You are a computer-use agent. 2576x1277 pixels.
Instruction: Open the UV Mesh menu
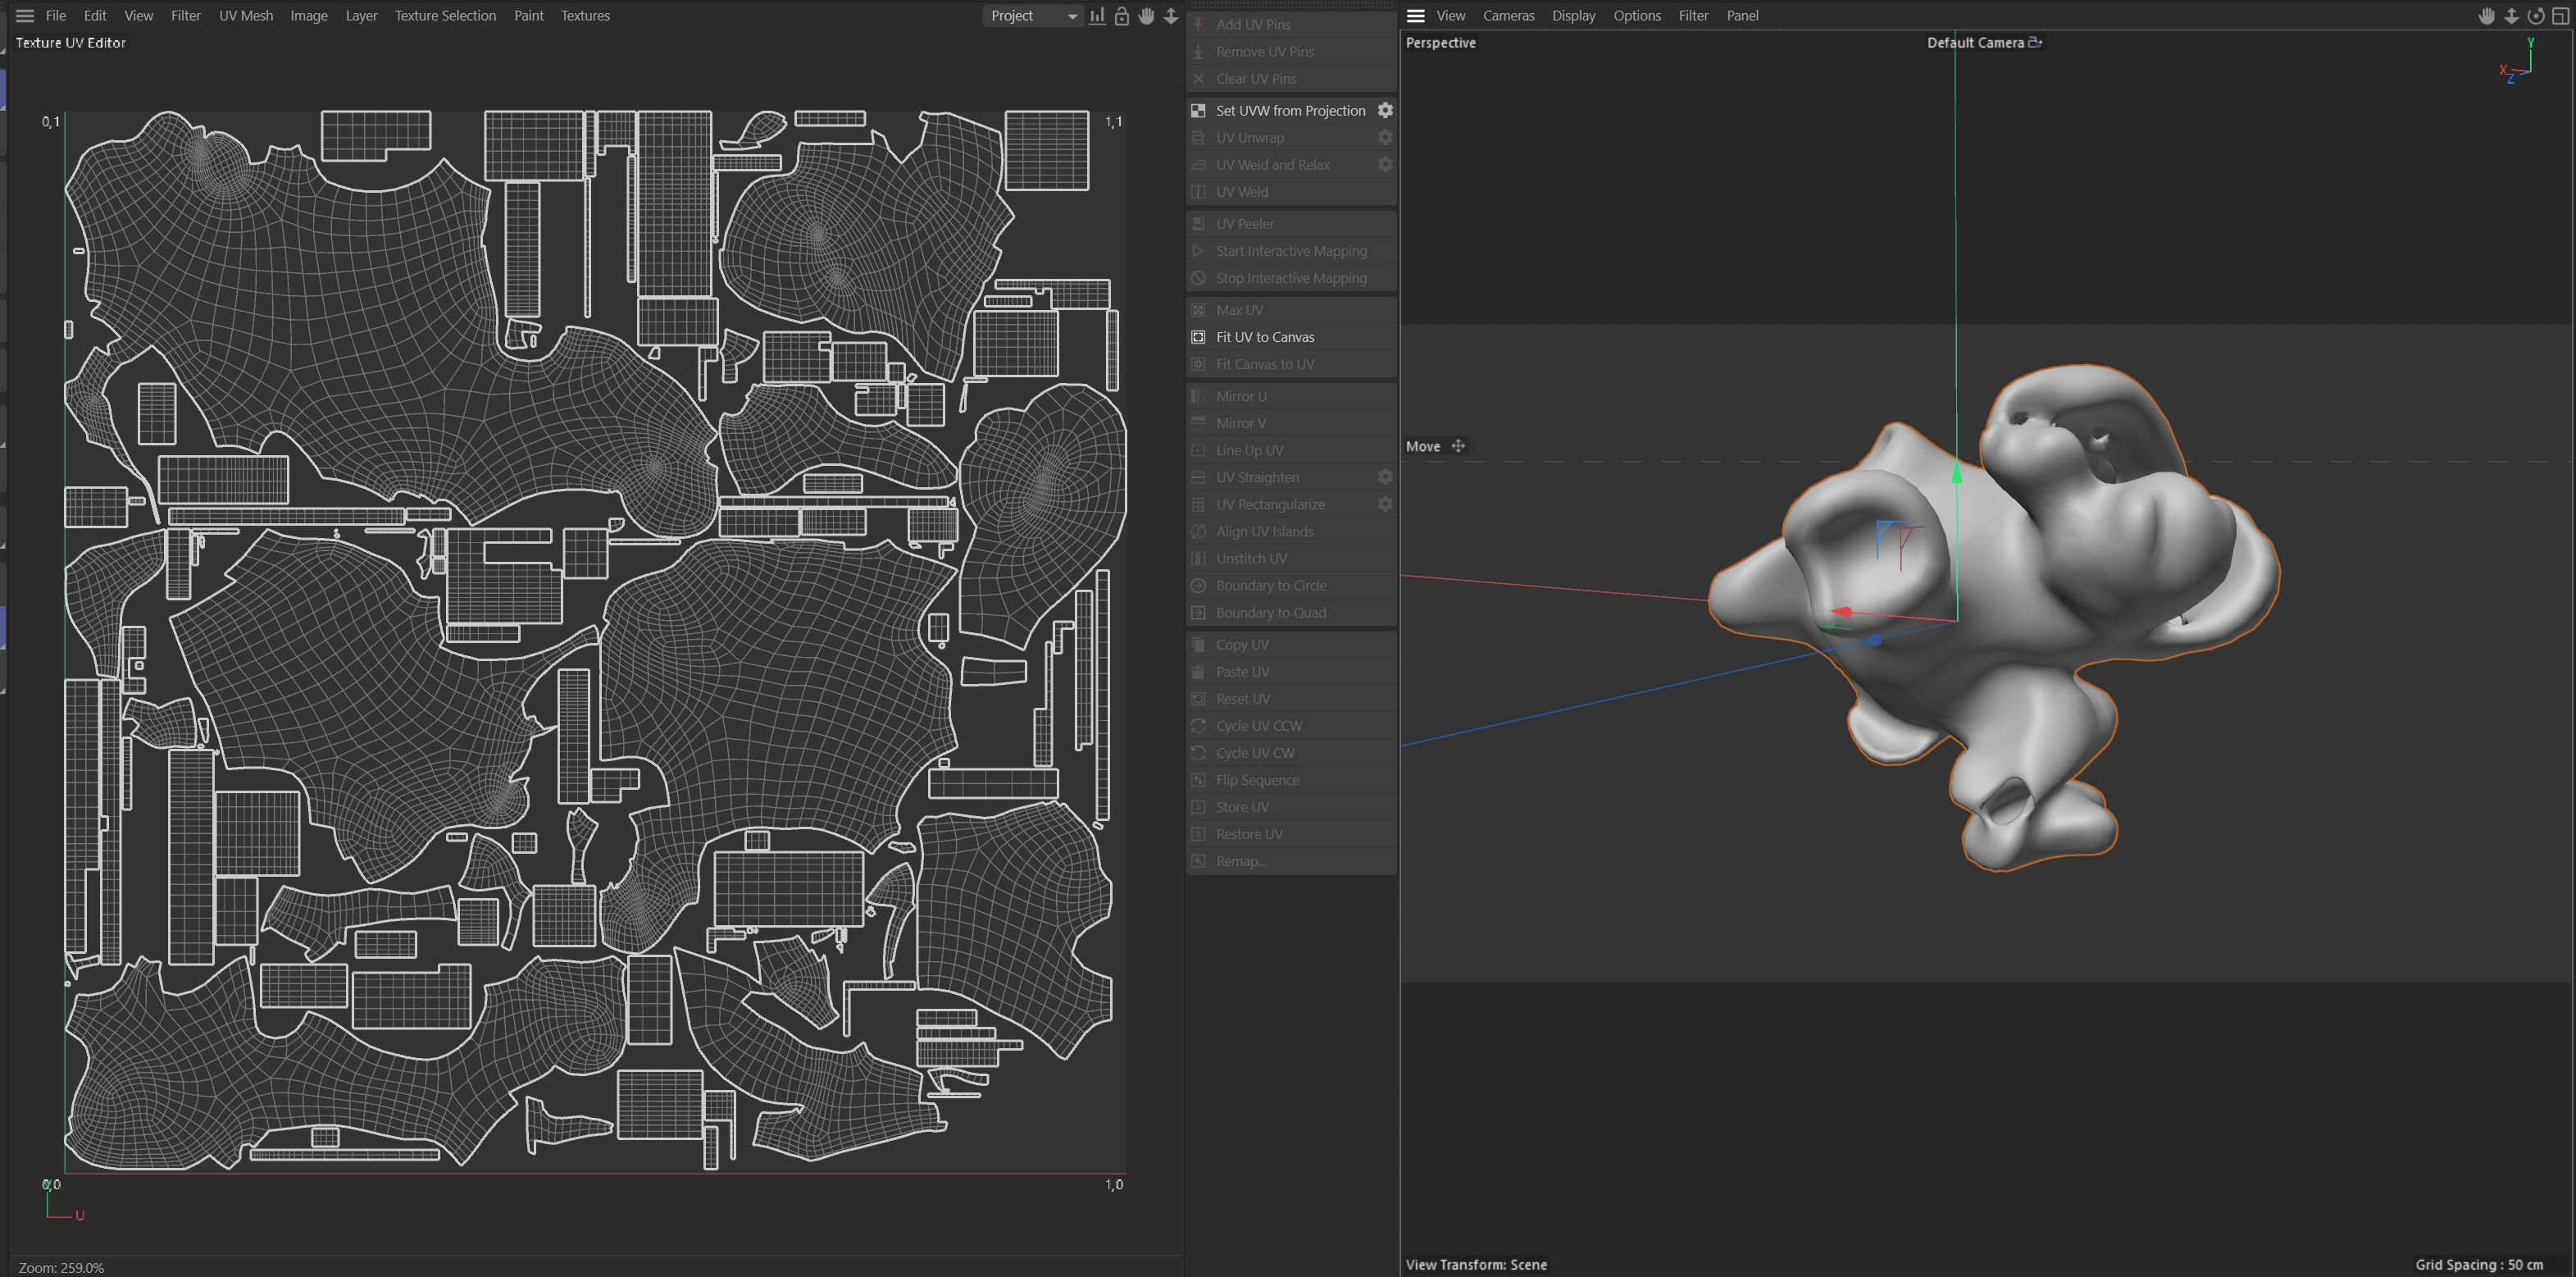point(246,16)
